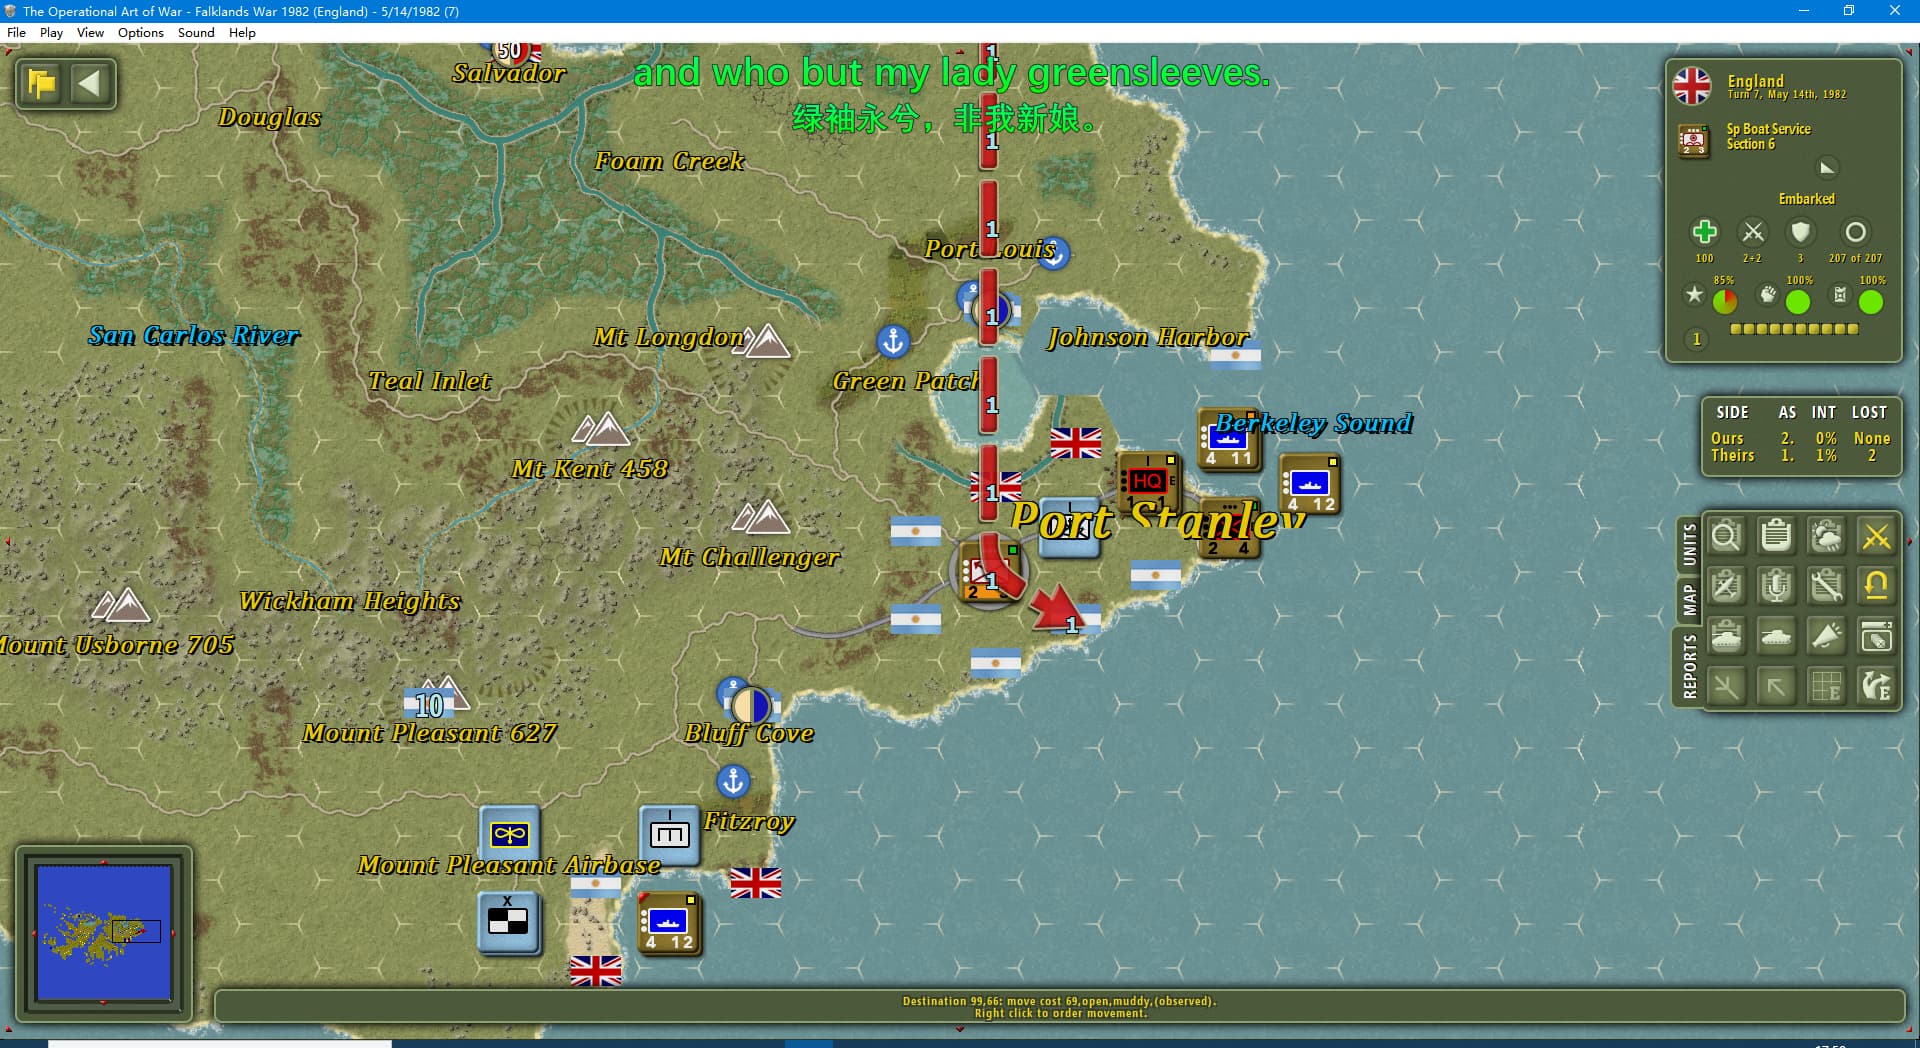Select the 4 12 ship near Berkeley Sound
The height and width of the screenshot is (1048, 1920).
(1310, 484)
